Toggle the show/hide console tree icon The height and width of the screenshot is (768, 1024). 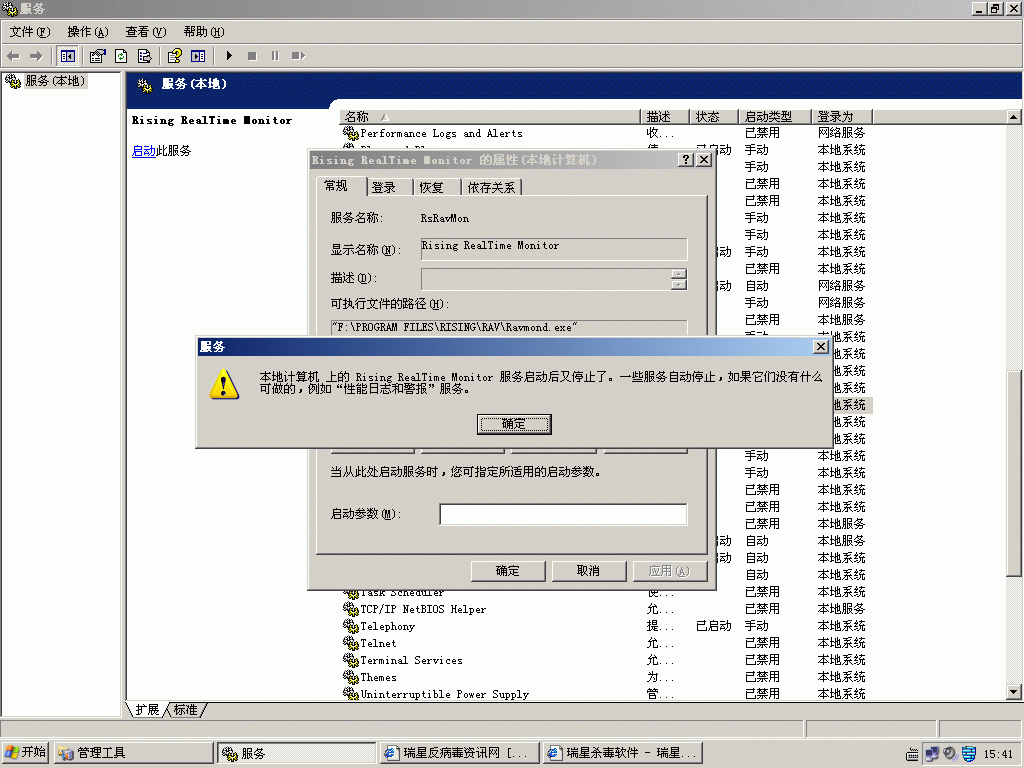67,56
